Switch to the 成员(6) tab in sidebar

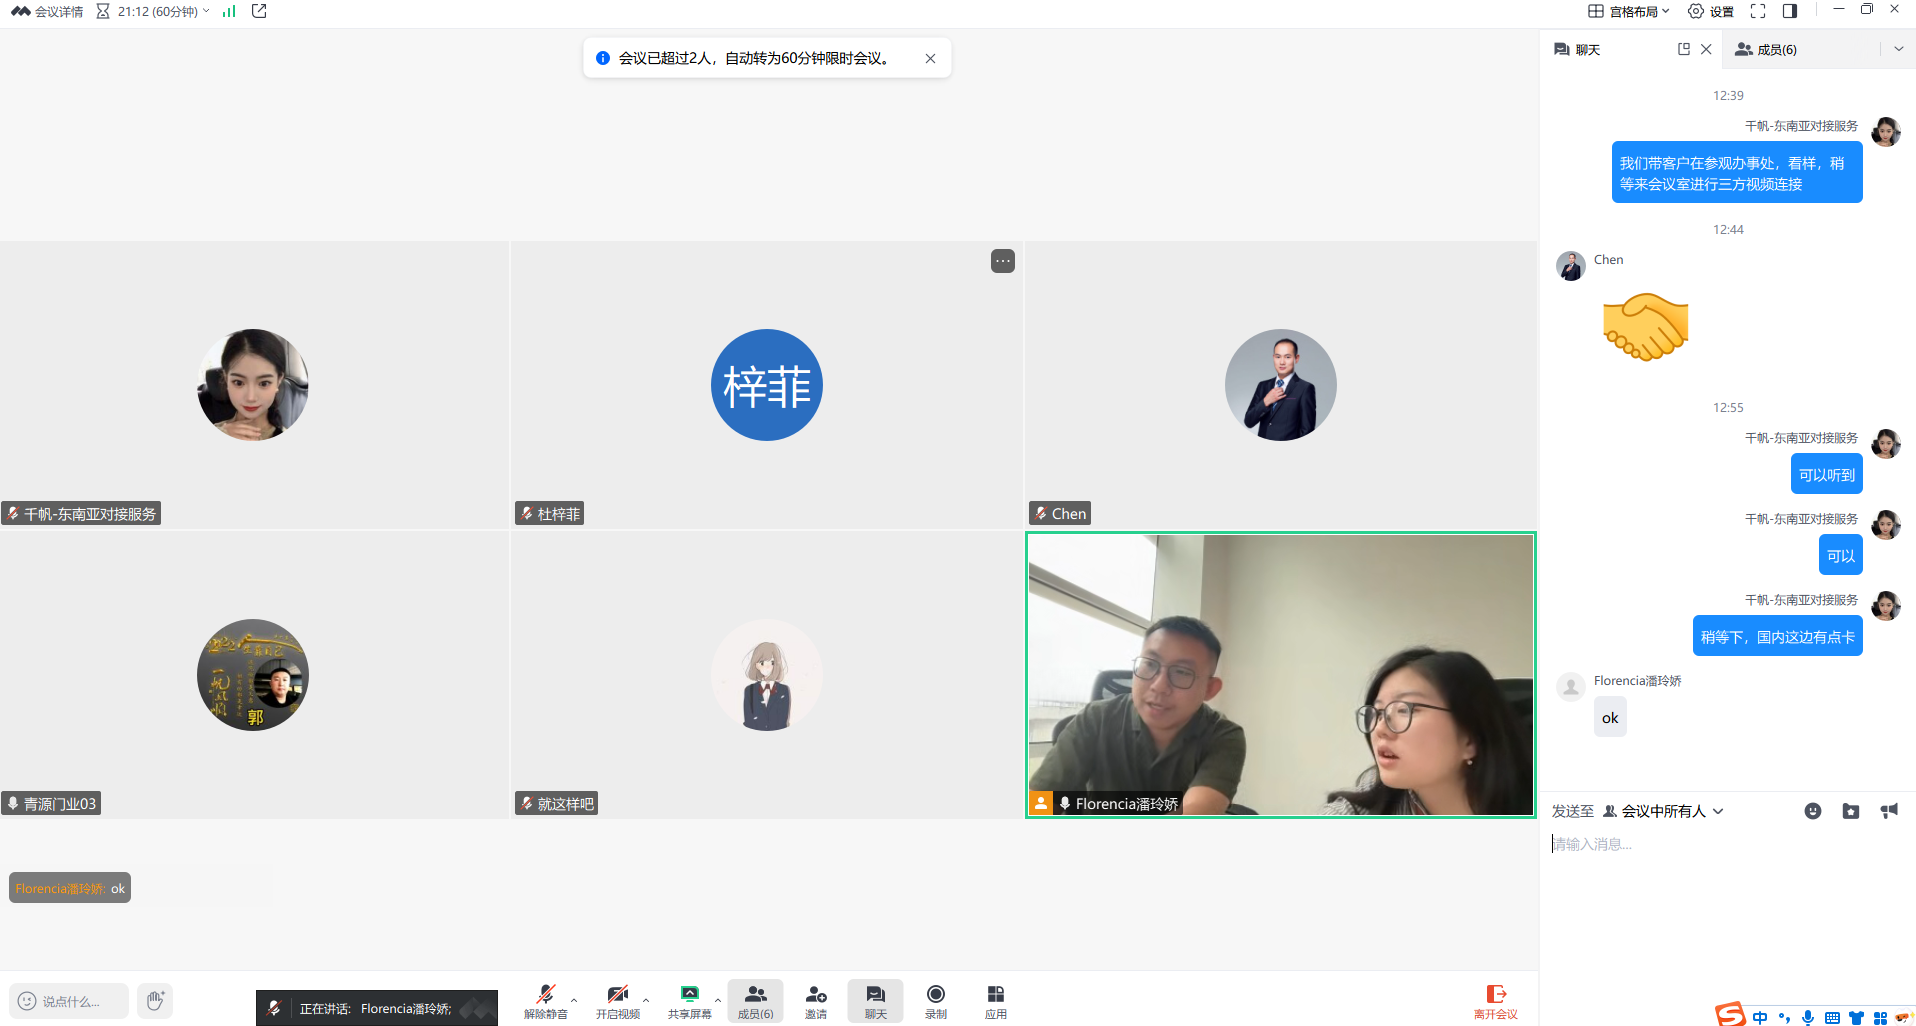[1767, 49]
